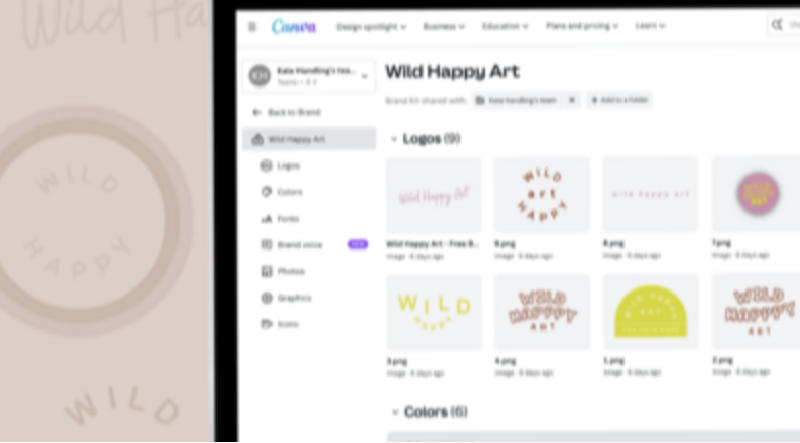Open the Photos icon in sidebar

[x=266, y=271]
